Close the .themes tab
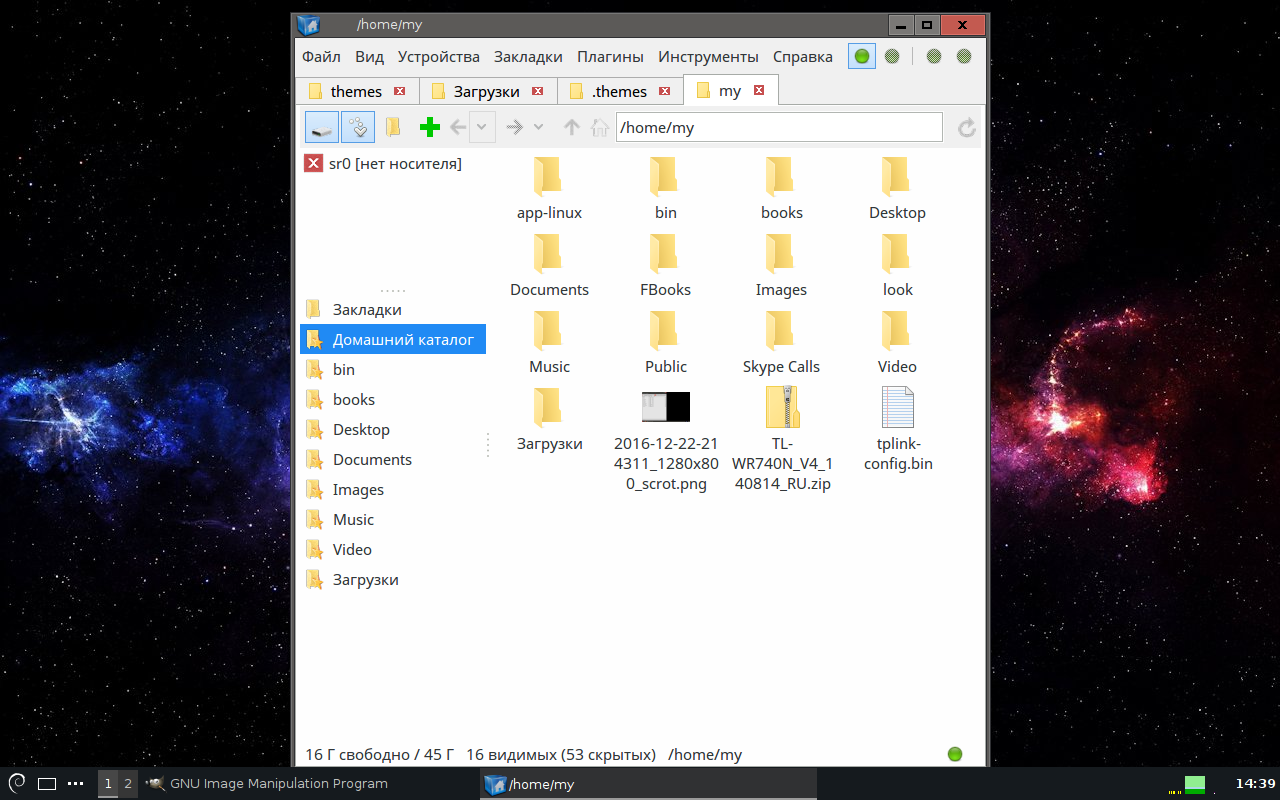The image size is (1280, 800). [665, 91]
